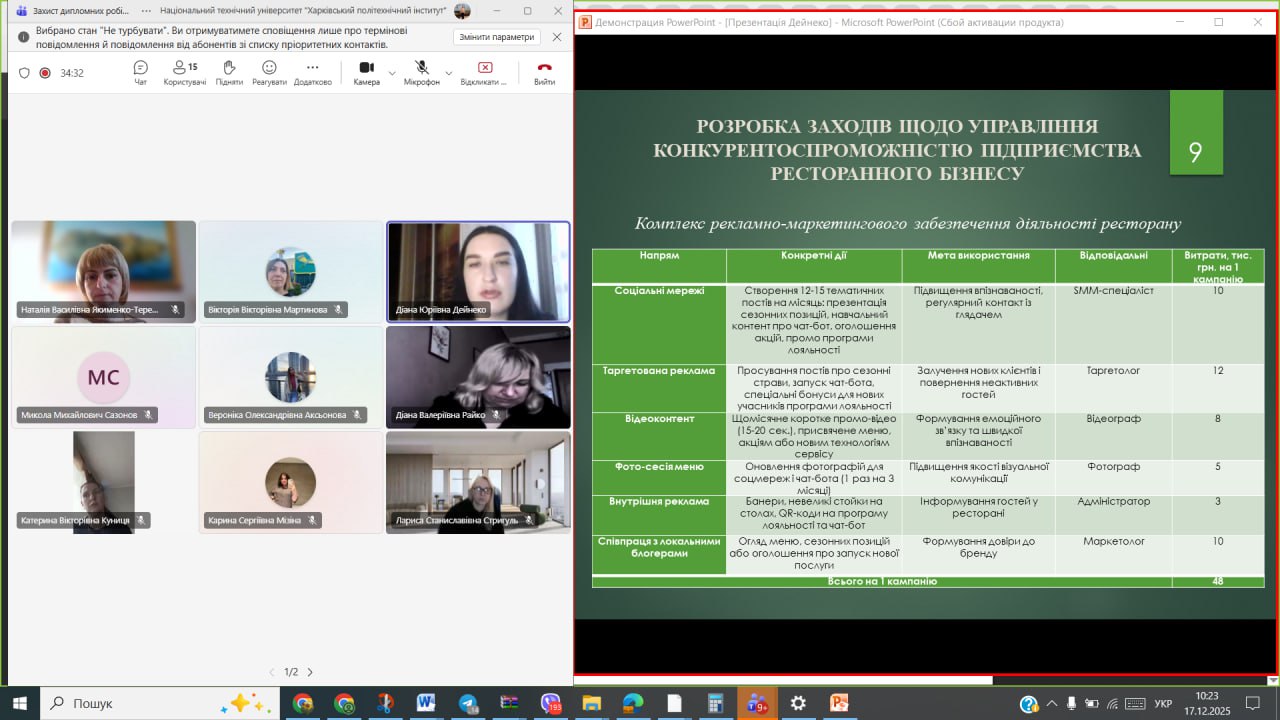Dismiss the Do Not Disturb notification banner
The image size is (1280, 720).
[557, 37]
